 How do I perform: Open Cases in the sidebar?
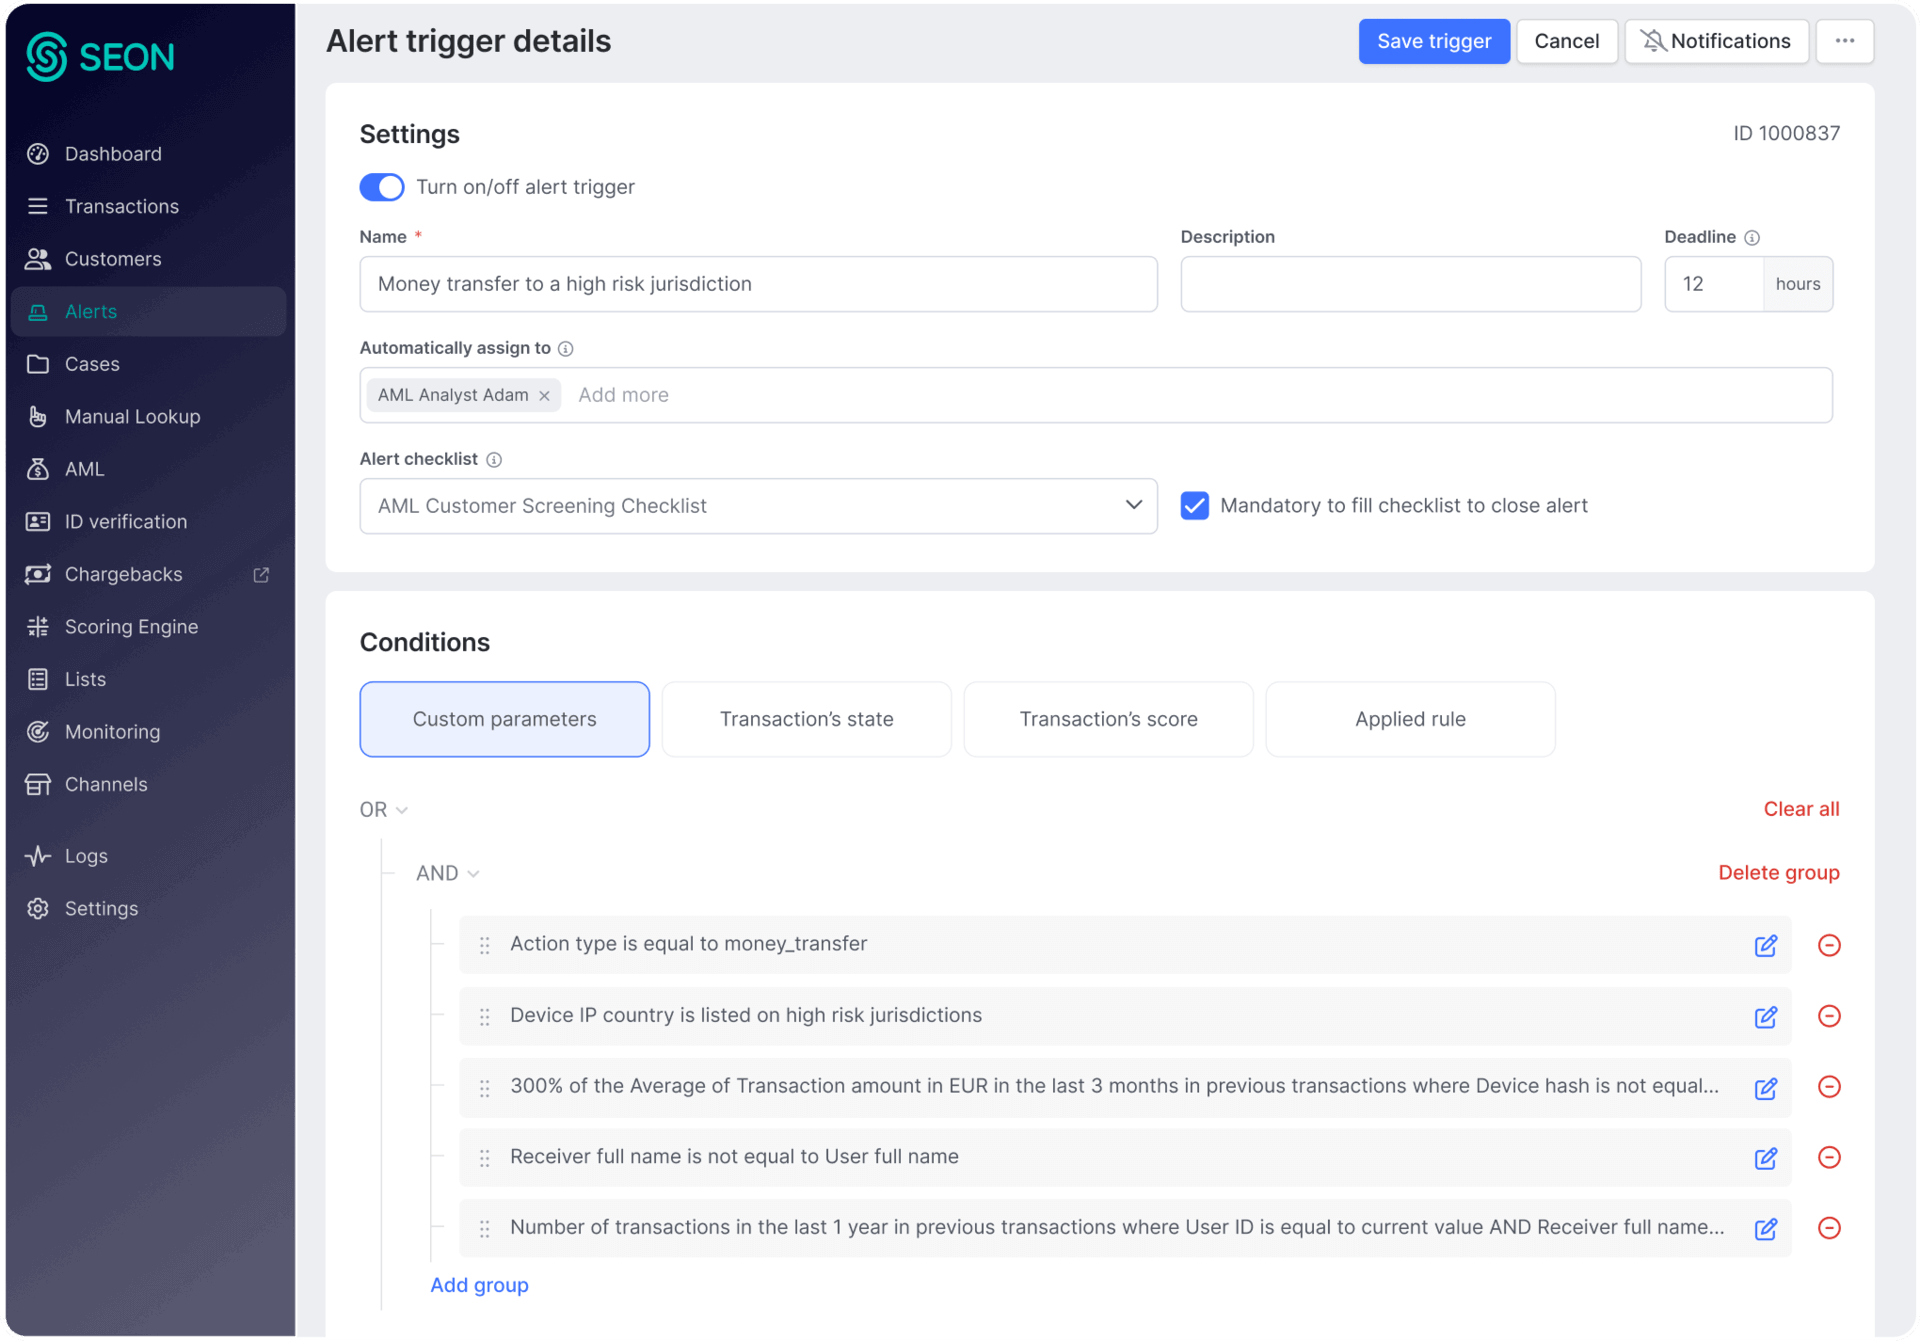[x=148, y=364]
